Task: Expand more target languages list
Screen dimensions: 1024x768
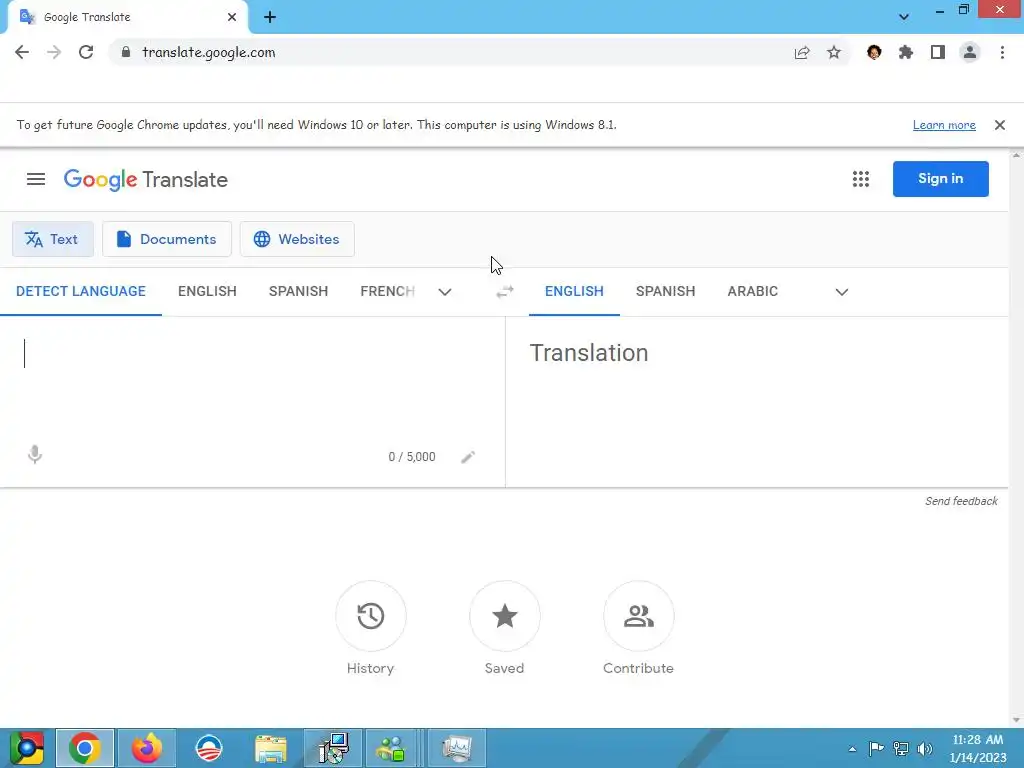Action: tap(842, 292)
